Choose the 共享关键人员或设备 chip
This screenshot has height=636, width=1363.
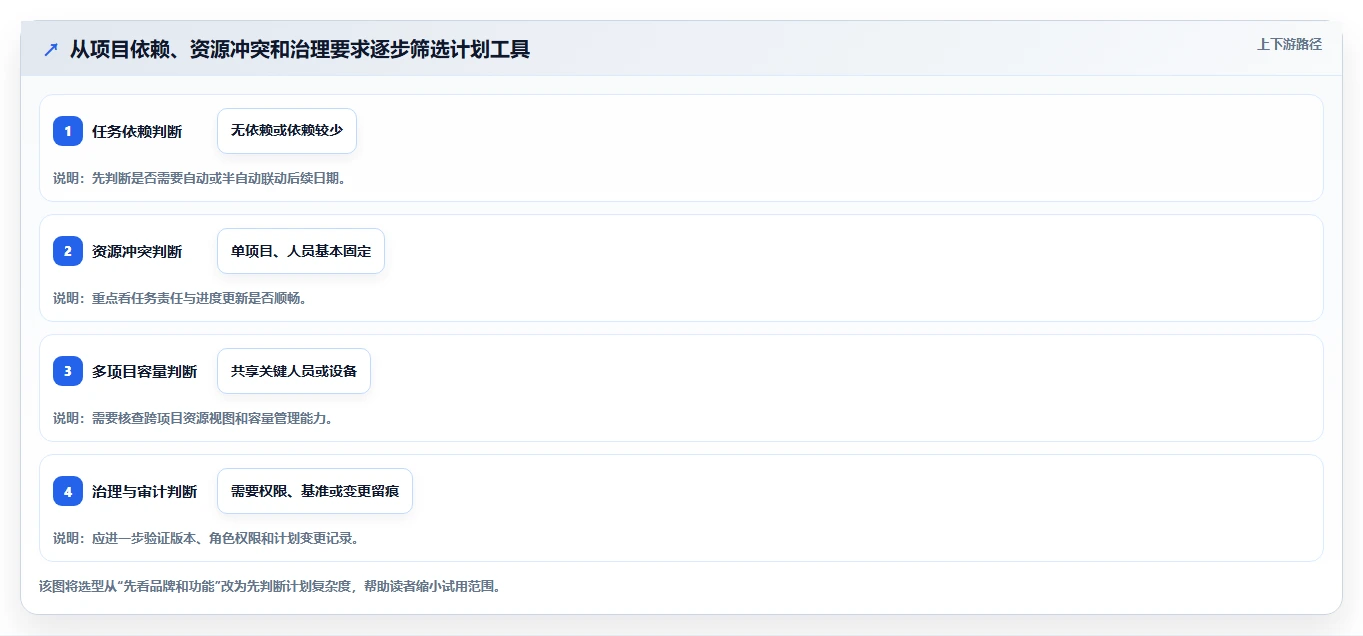click(x=294, y=371)
